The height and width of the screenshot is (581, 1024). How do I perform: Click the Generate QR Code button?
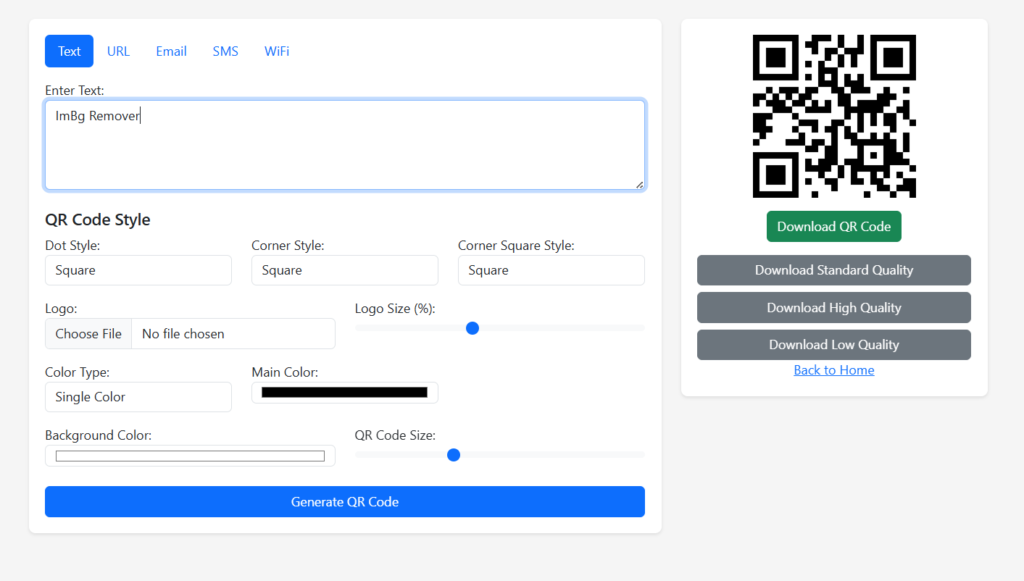pyautogui.click(x=345, y=501)
